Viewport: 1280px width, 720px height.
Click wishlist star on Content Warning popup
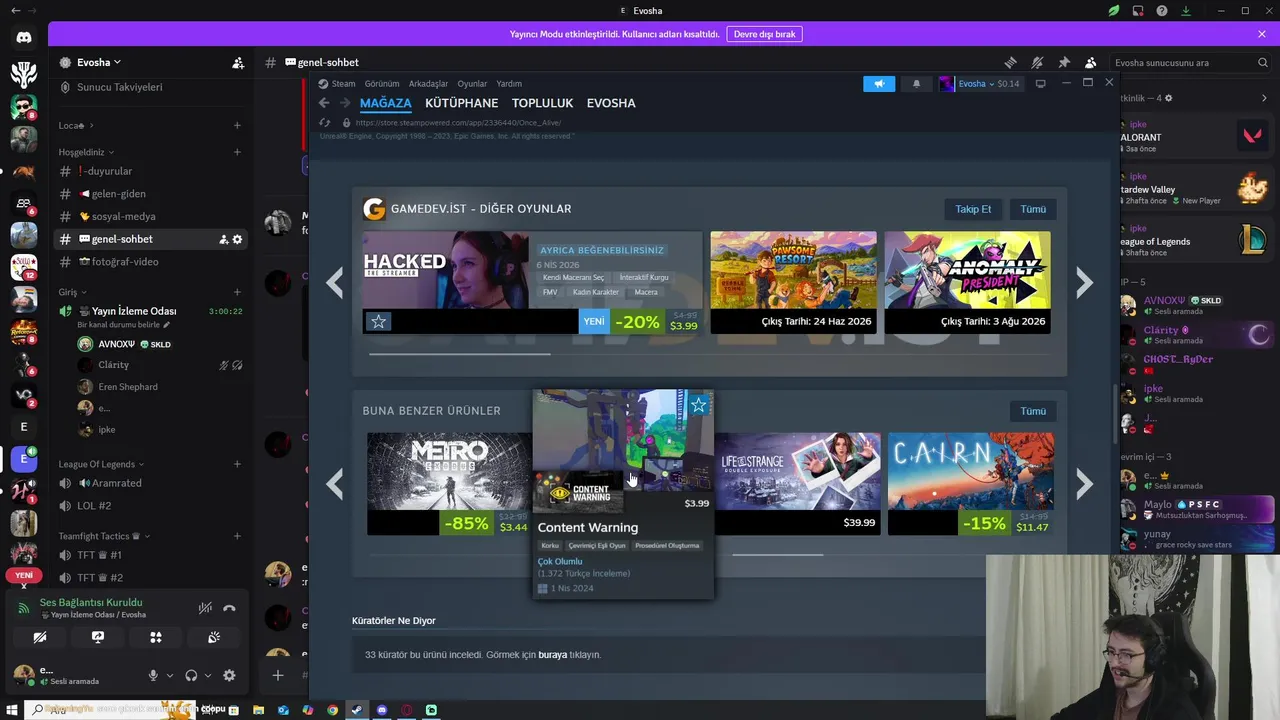tap(698, 405)
